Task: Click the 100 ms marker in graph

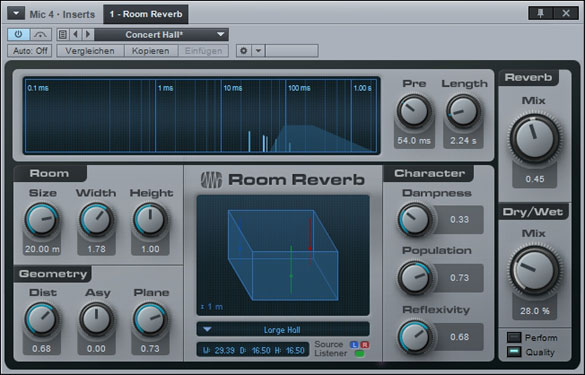Action: (x=299, y=88)
